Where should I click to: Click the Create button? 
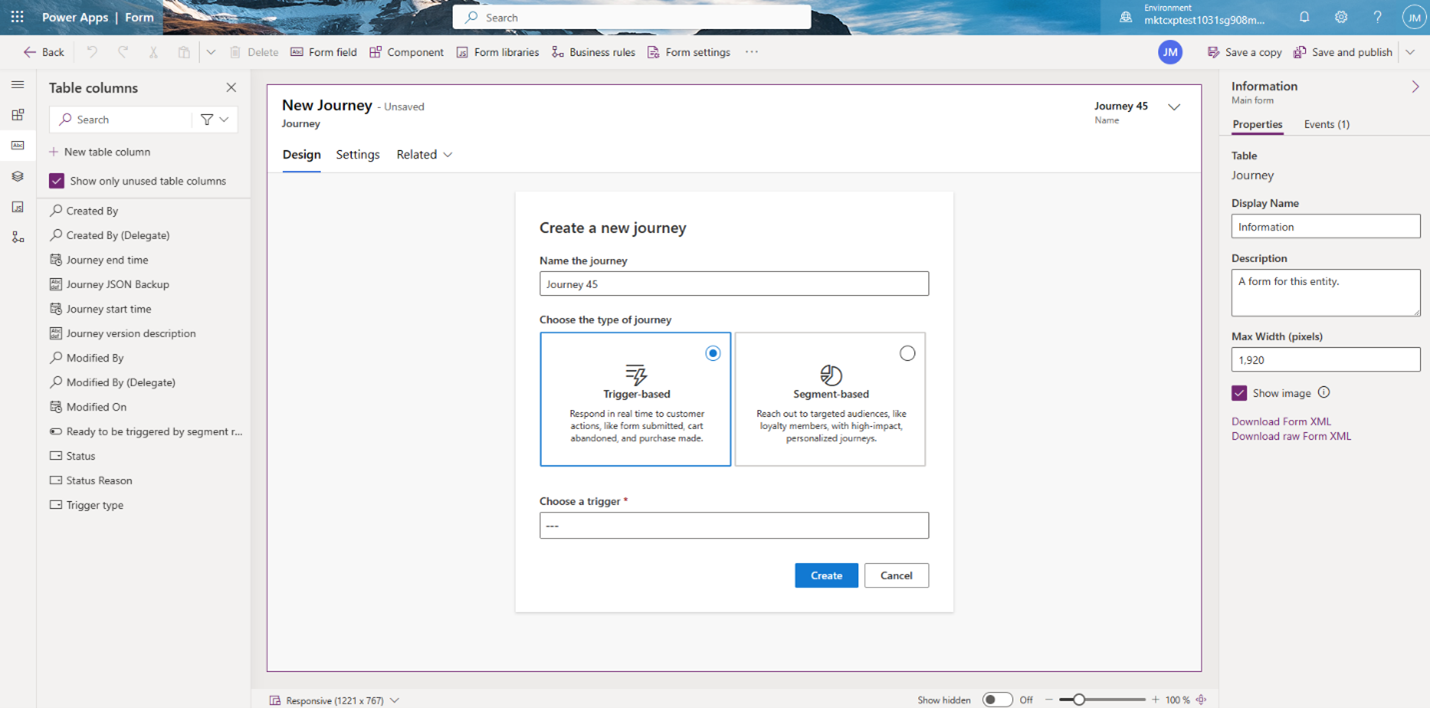point(826,576)
